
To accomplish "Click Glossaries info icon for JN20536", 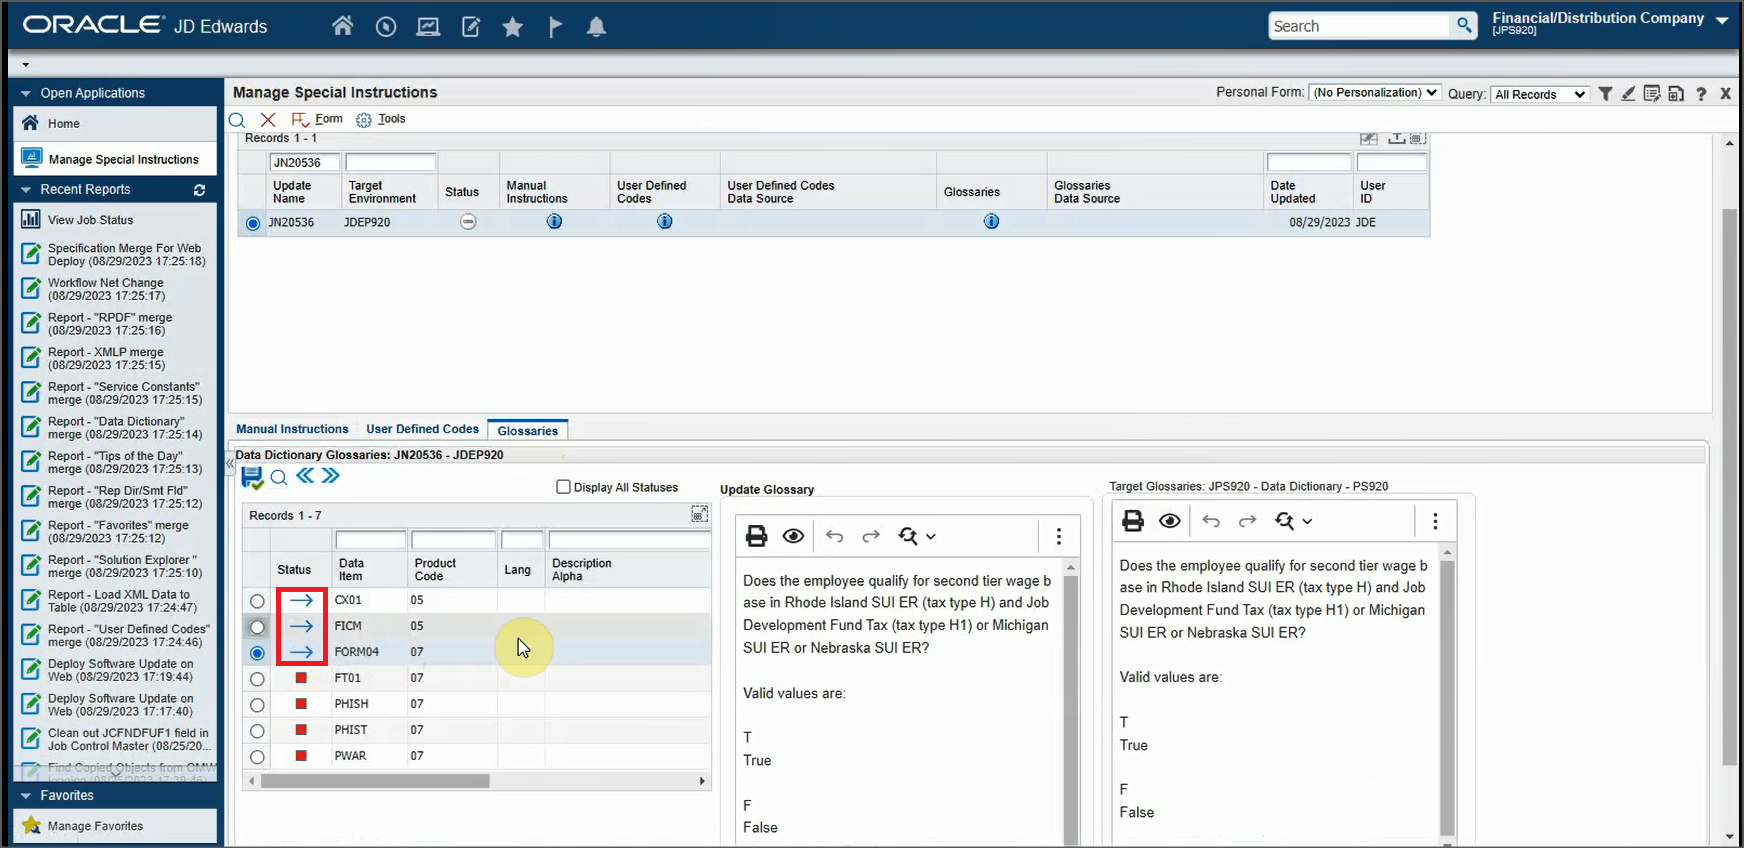I will (991, 221).
